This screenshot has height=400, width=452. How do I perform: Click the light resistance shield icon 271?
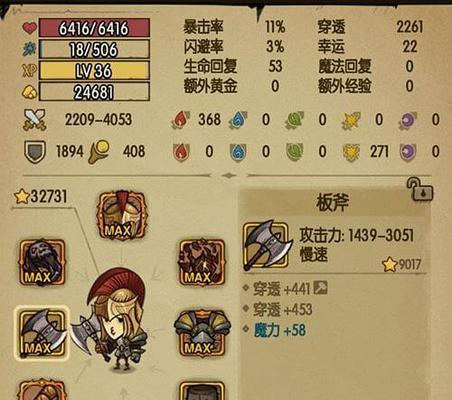[x=351, y=152]
